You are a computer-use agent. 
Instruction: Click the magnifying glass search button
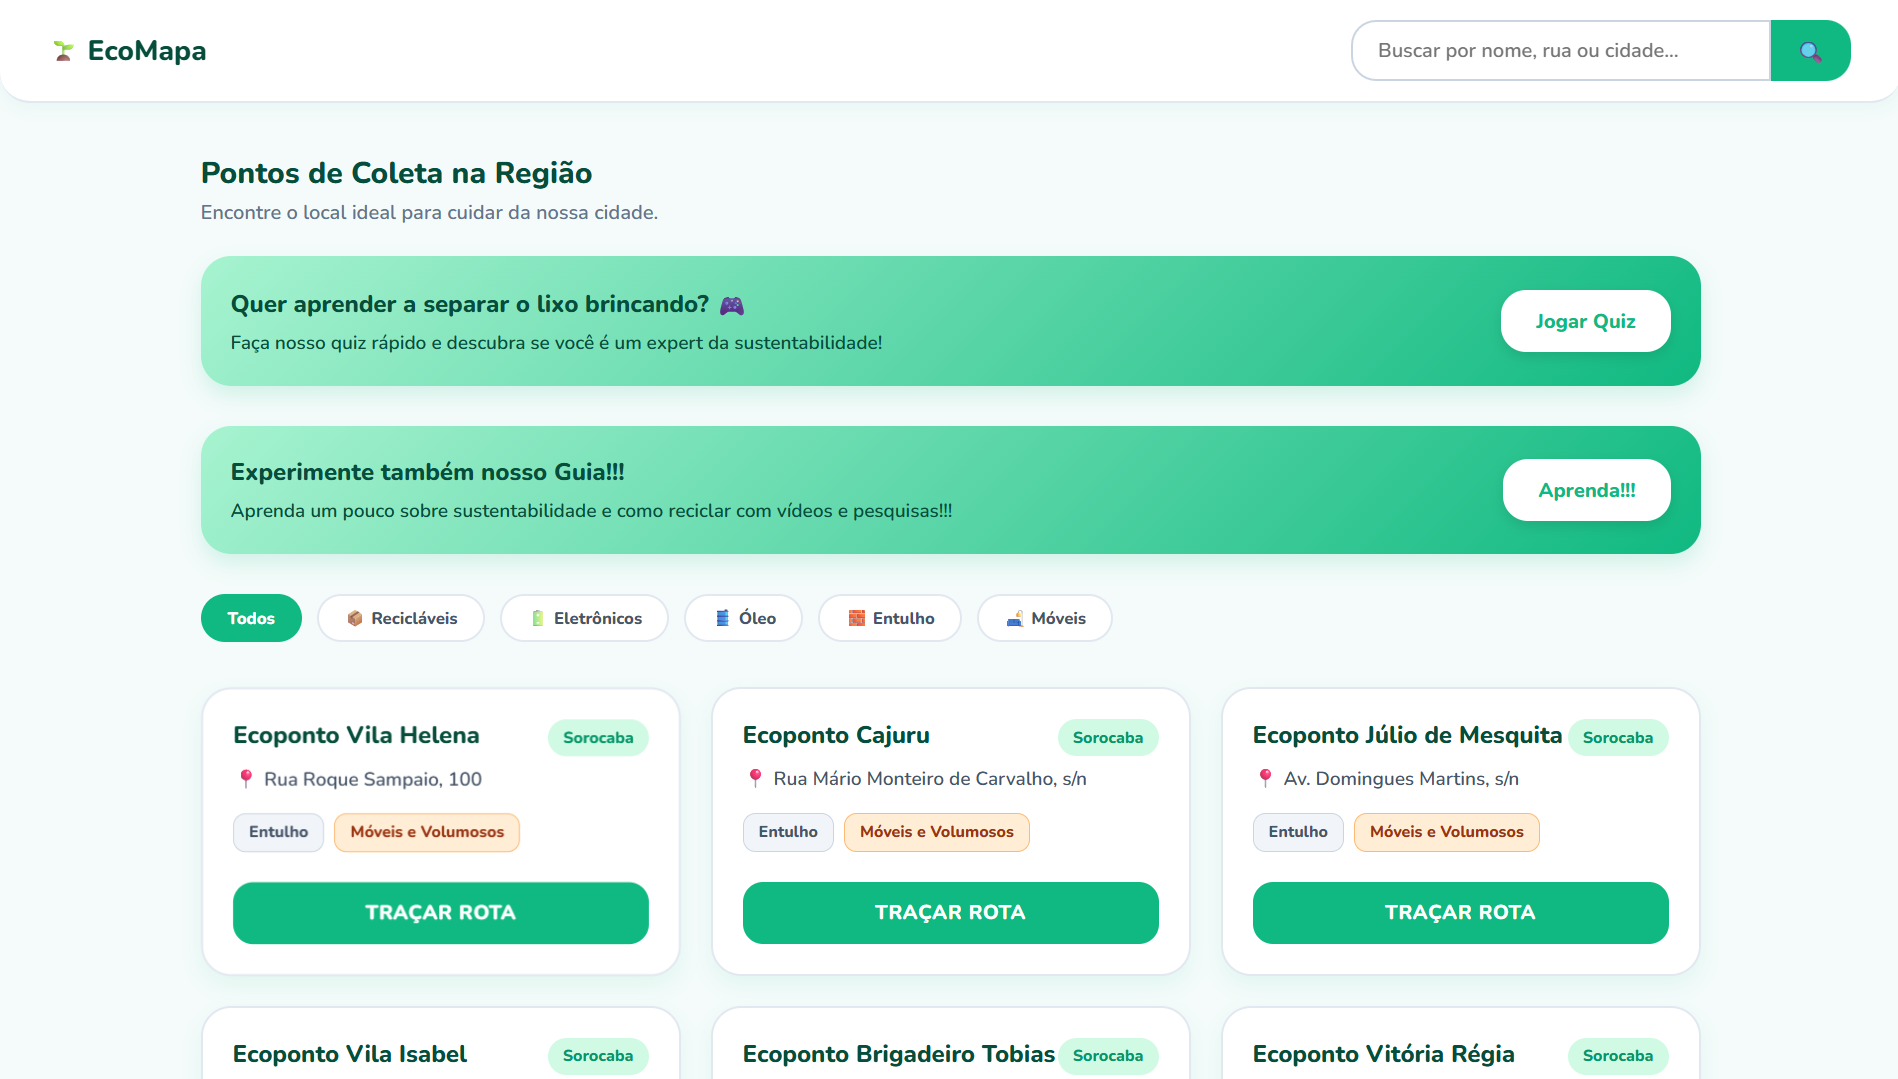1810,51
